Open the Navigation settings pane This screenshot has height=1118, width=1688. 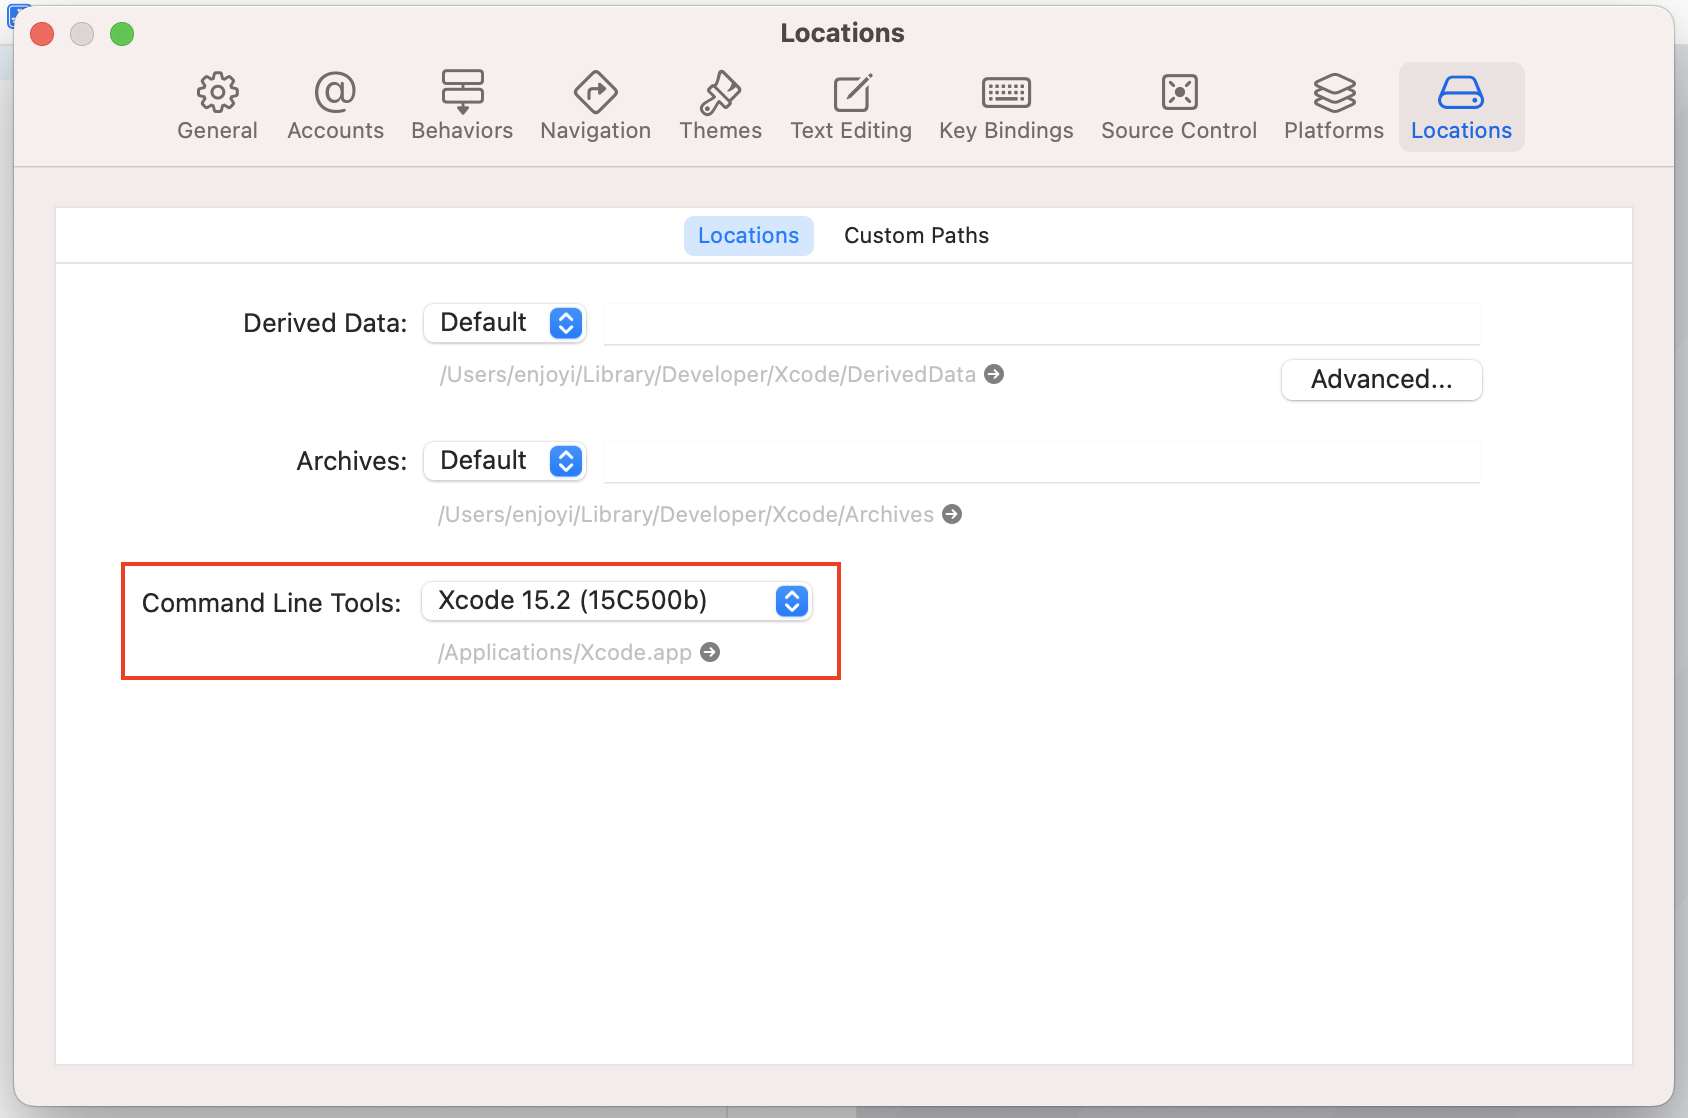pos(595,107)
